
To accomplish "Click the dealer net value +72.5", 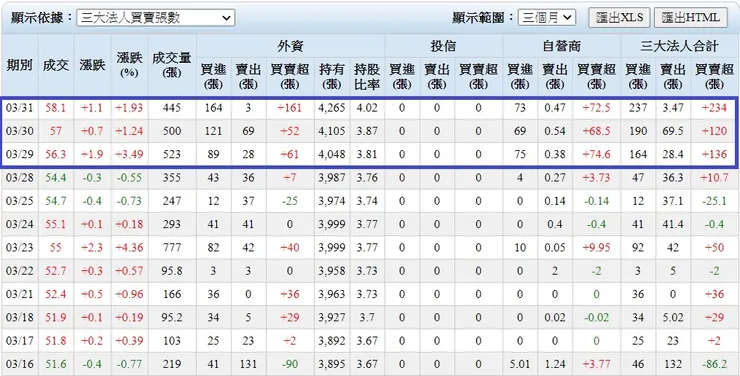I will 596,108.
